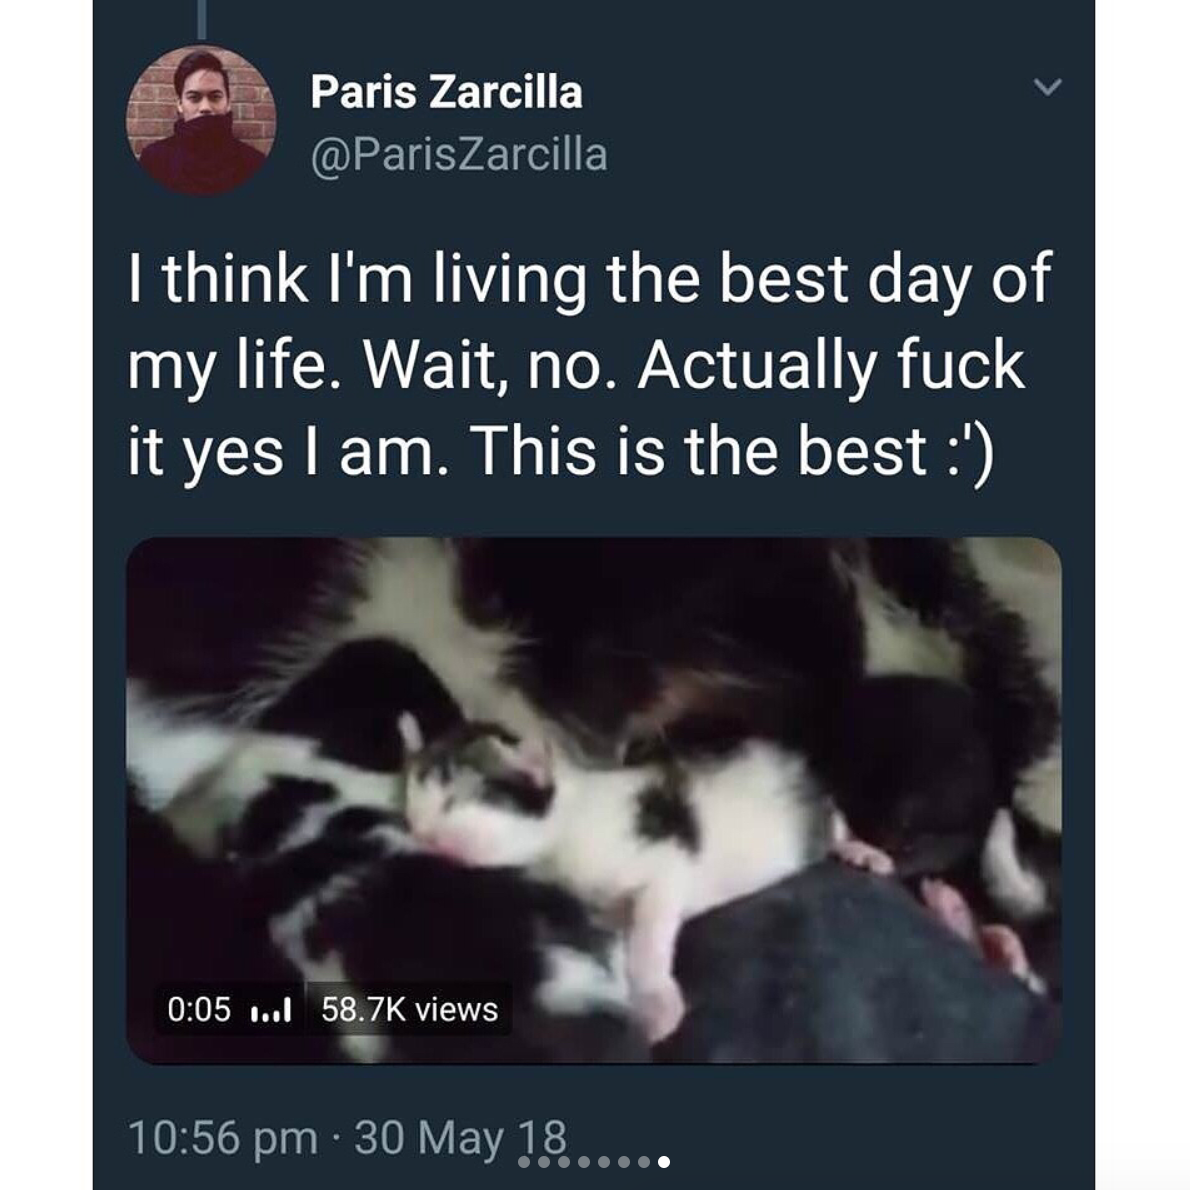Image resolution: width=1190 pixels, height=1190 pixels.
Task: Click the sound bars icon on the video
Action: pos(269,1010)
